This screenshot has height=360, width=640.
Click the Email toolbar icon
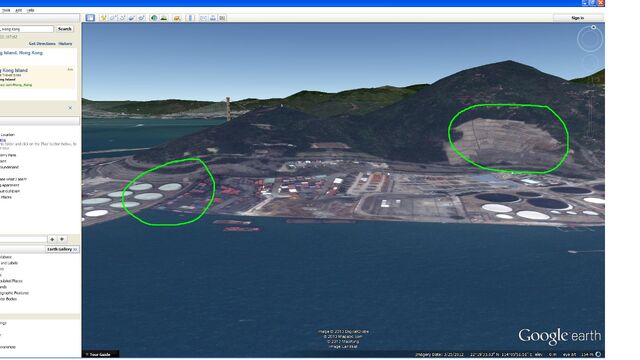coord(203,18)
